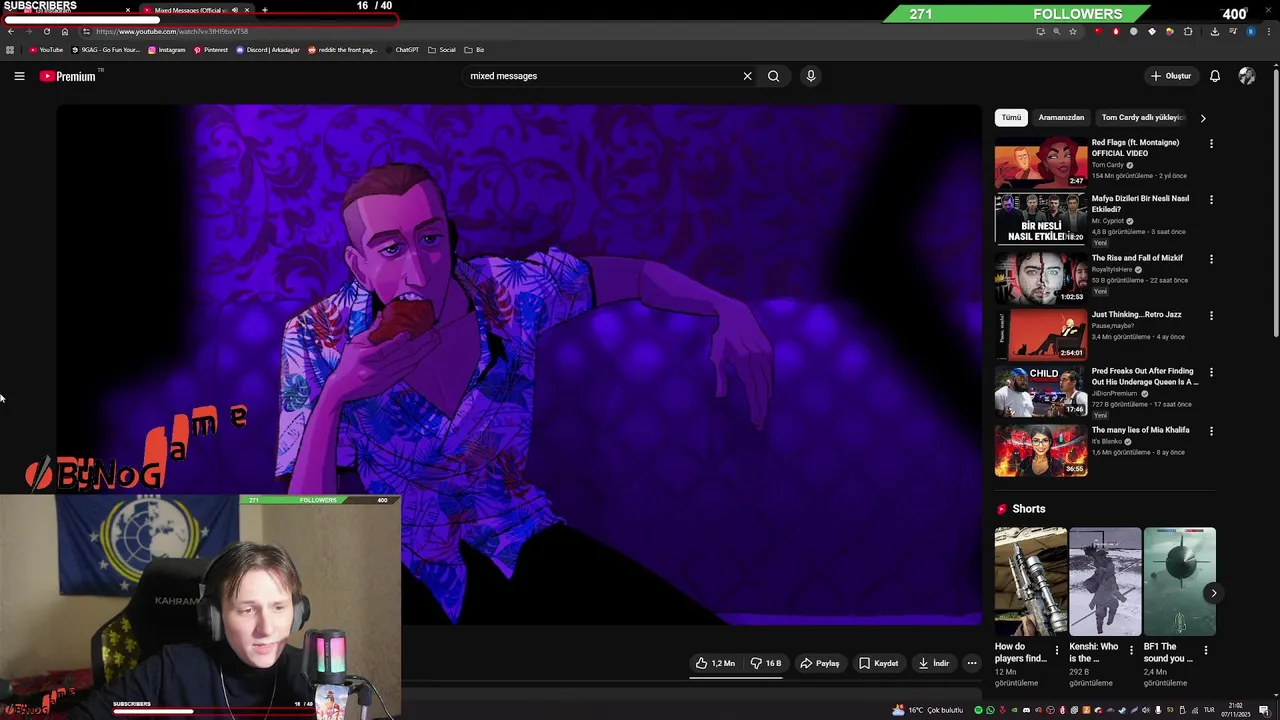Open the 'How do players find...' Short
Screen dimensions: 1280x720
[x=1030, y=581]
